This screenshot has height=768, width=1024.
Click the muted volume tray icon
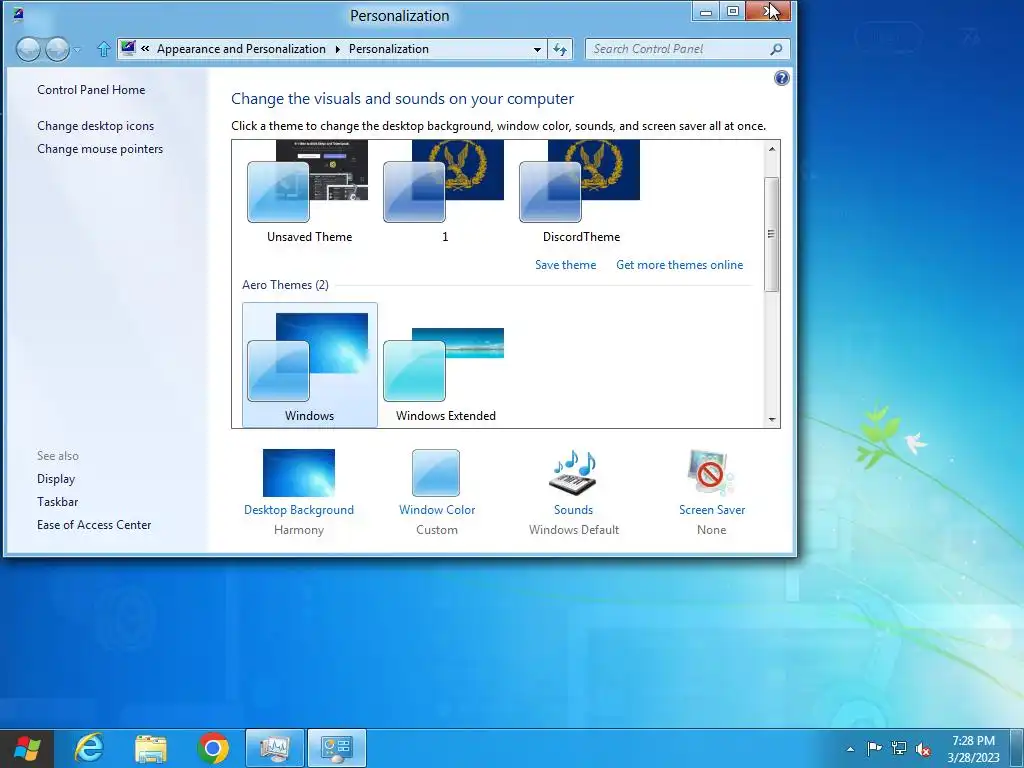click(923, 748)
